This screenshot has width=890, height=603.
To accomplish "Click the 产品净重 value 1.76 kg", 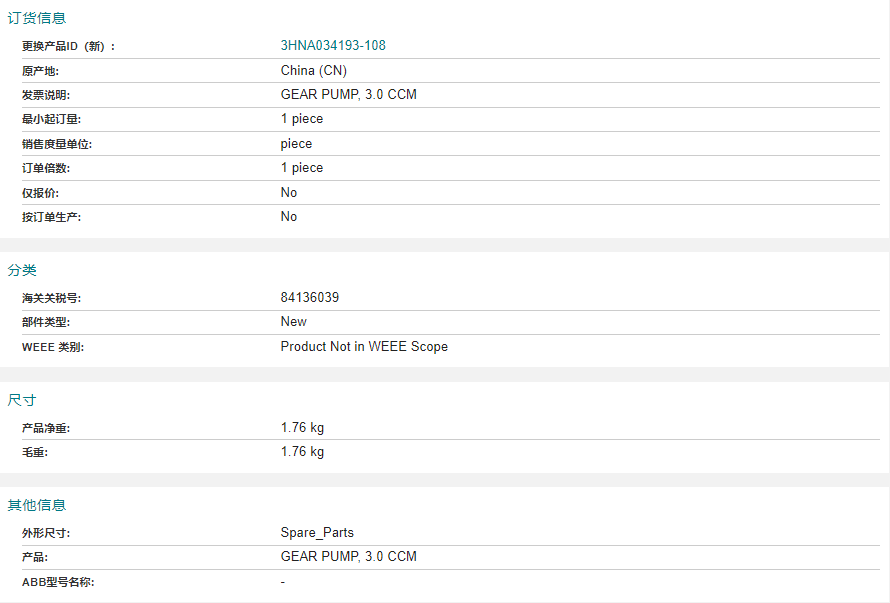I will 303,428.
